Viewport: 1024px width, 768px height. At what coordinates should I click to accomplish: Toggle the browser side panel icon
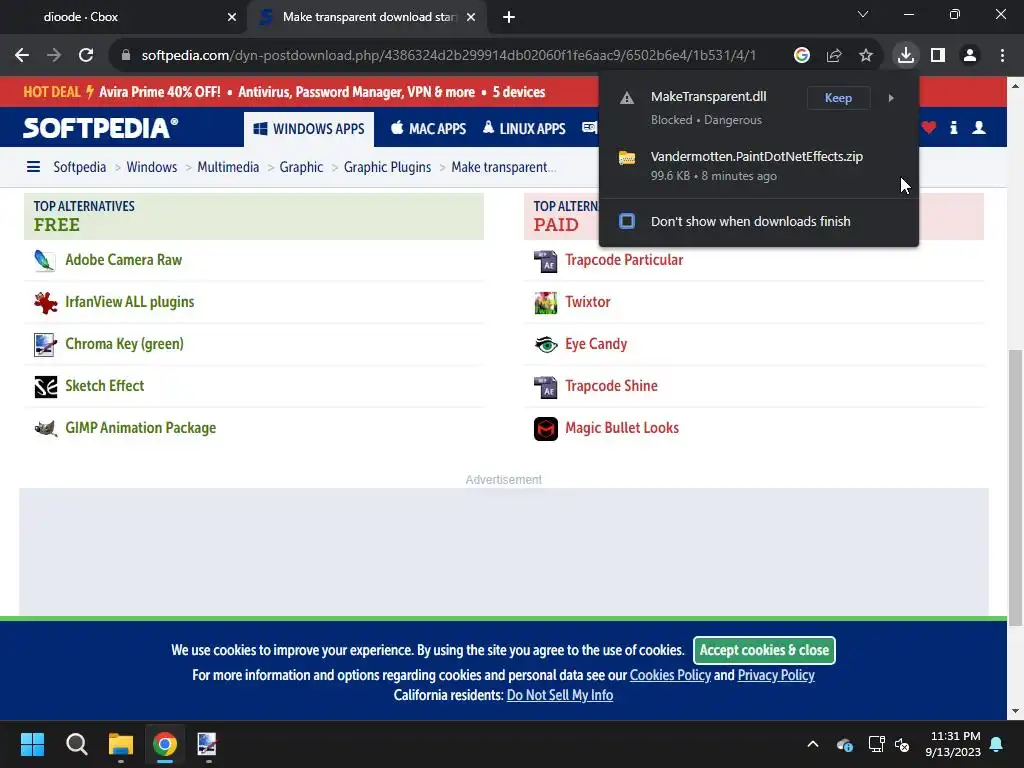click(x=938, y=56)
